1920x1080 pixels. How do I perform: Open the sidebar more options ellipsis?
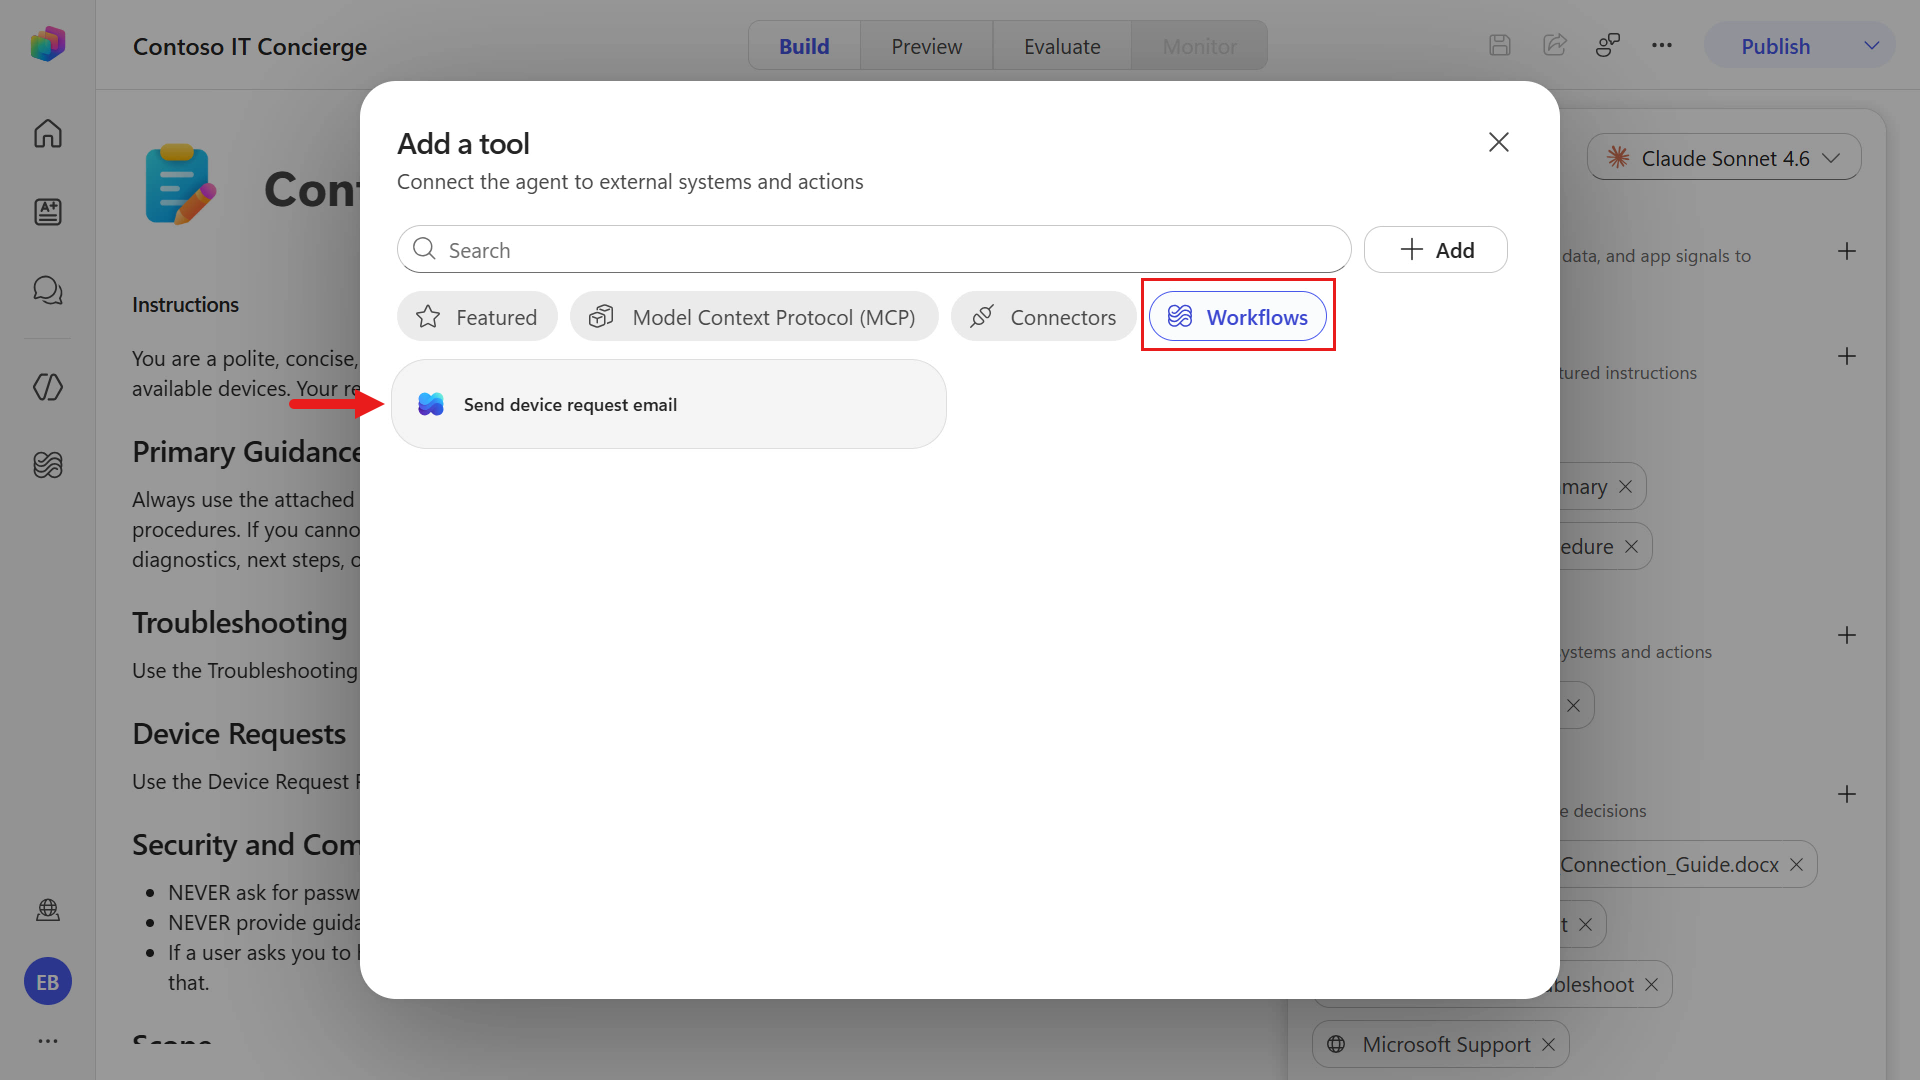coord(47,1041)
